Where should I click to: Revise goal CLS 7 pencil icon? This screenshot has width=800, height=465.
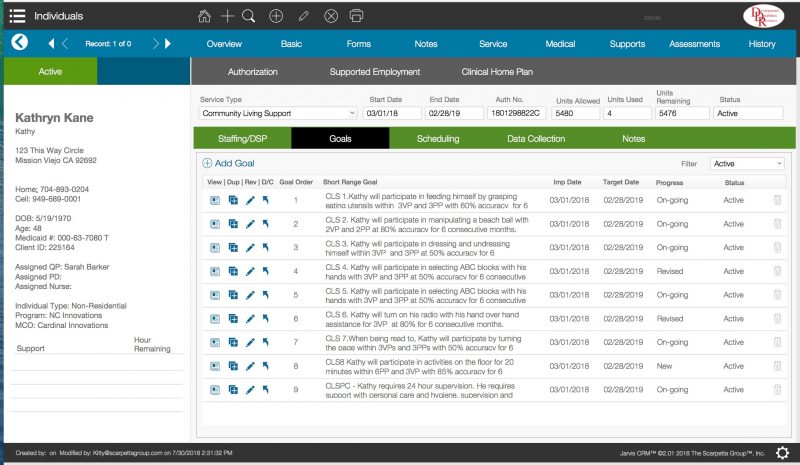pyautogui.click(x=250, y=342)
